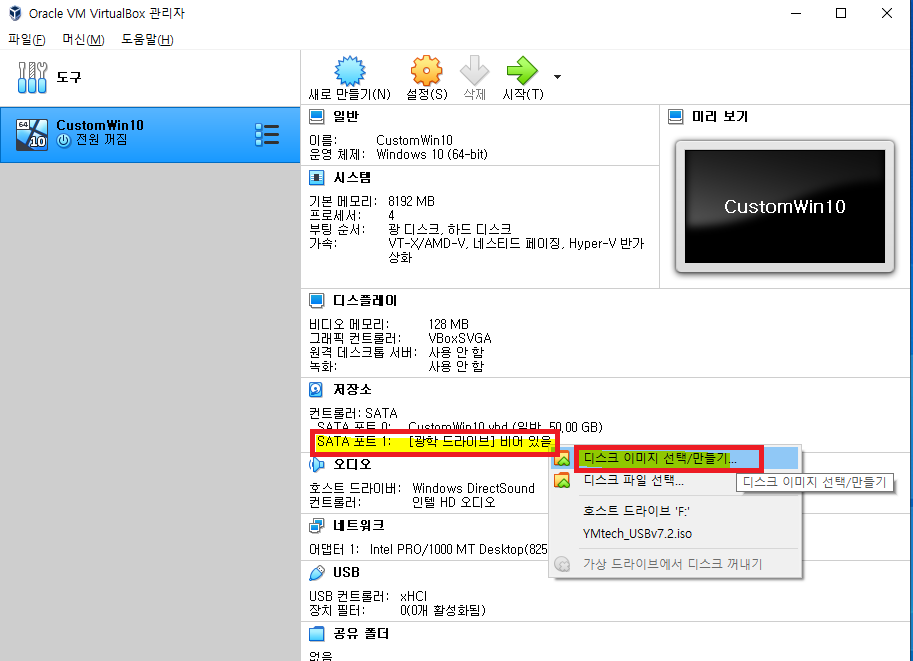The image size is (913, 661).
Task: Click the 8192 MB memory value
Action: point(411,202)
